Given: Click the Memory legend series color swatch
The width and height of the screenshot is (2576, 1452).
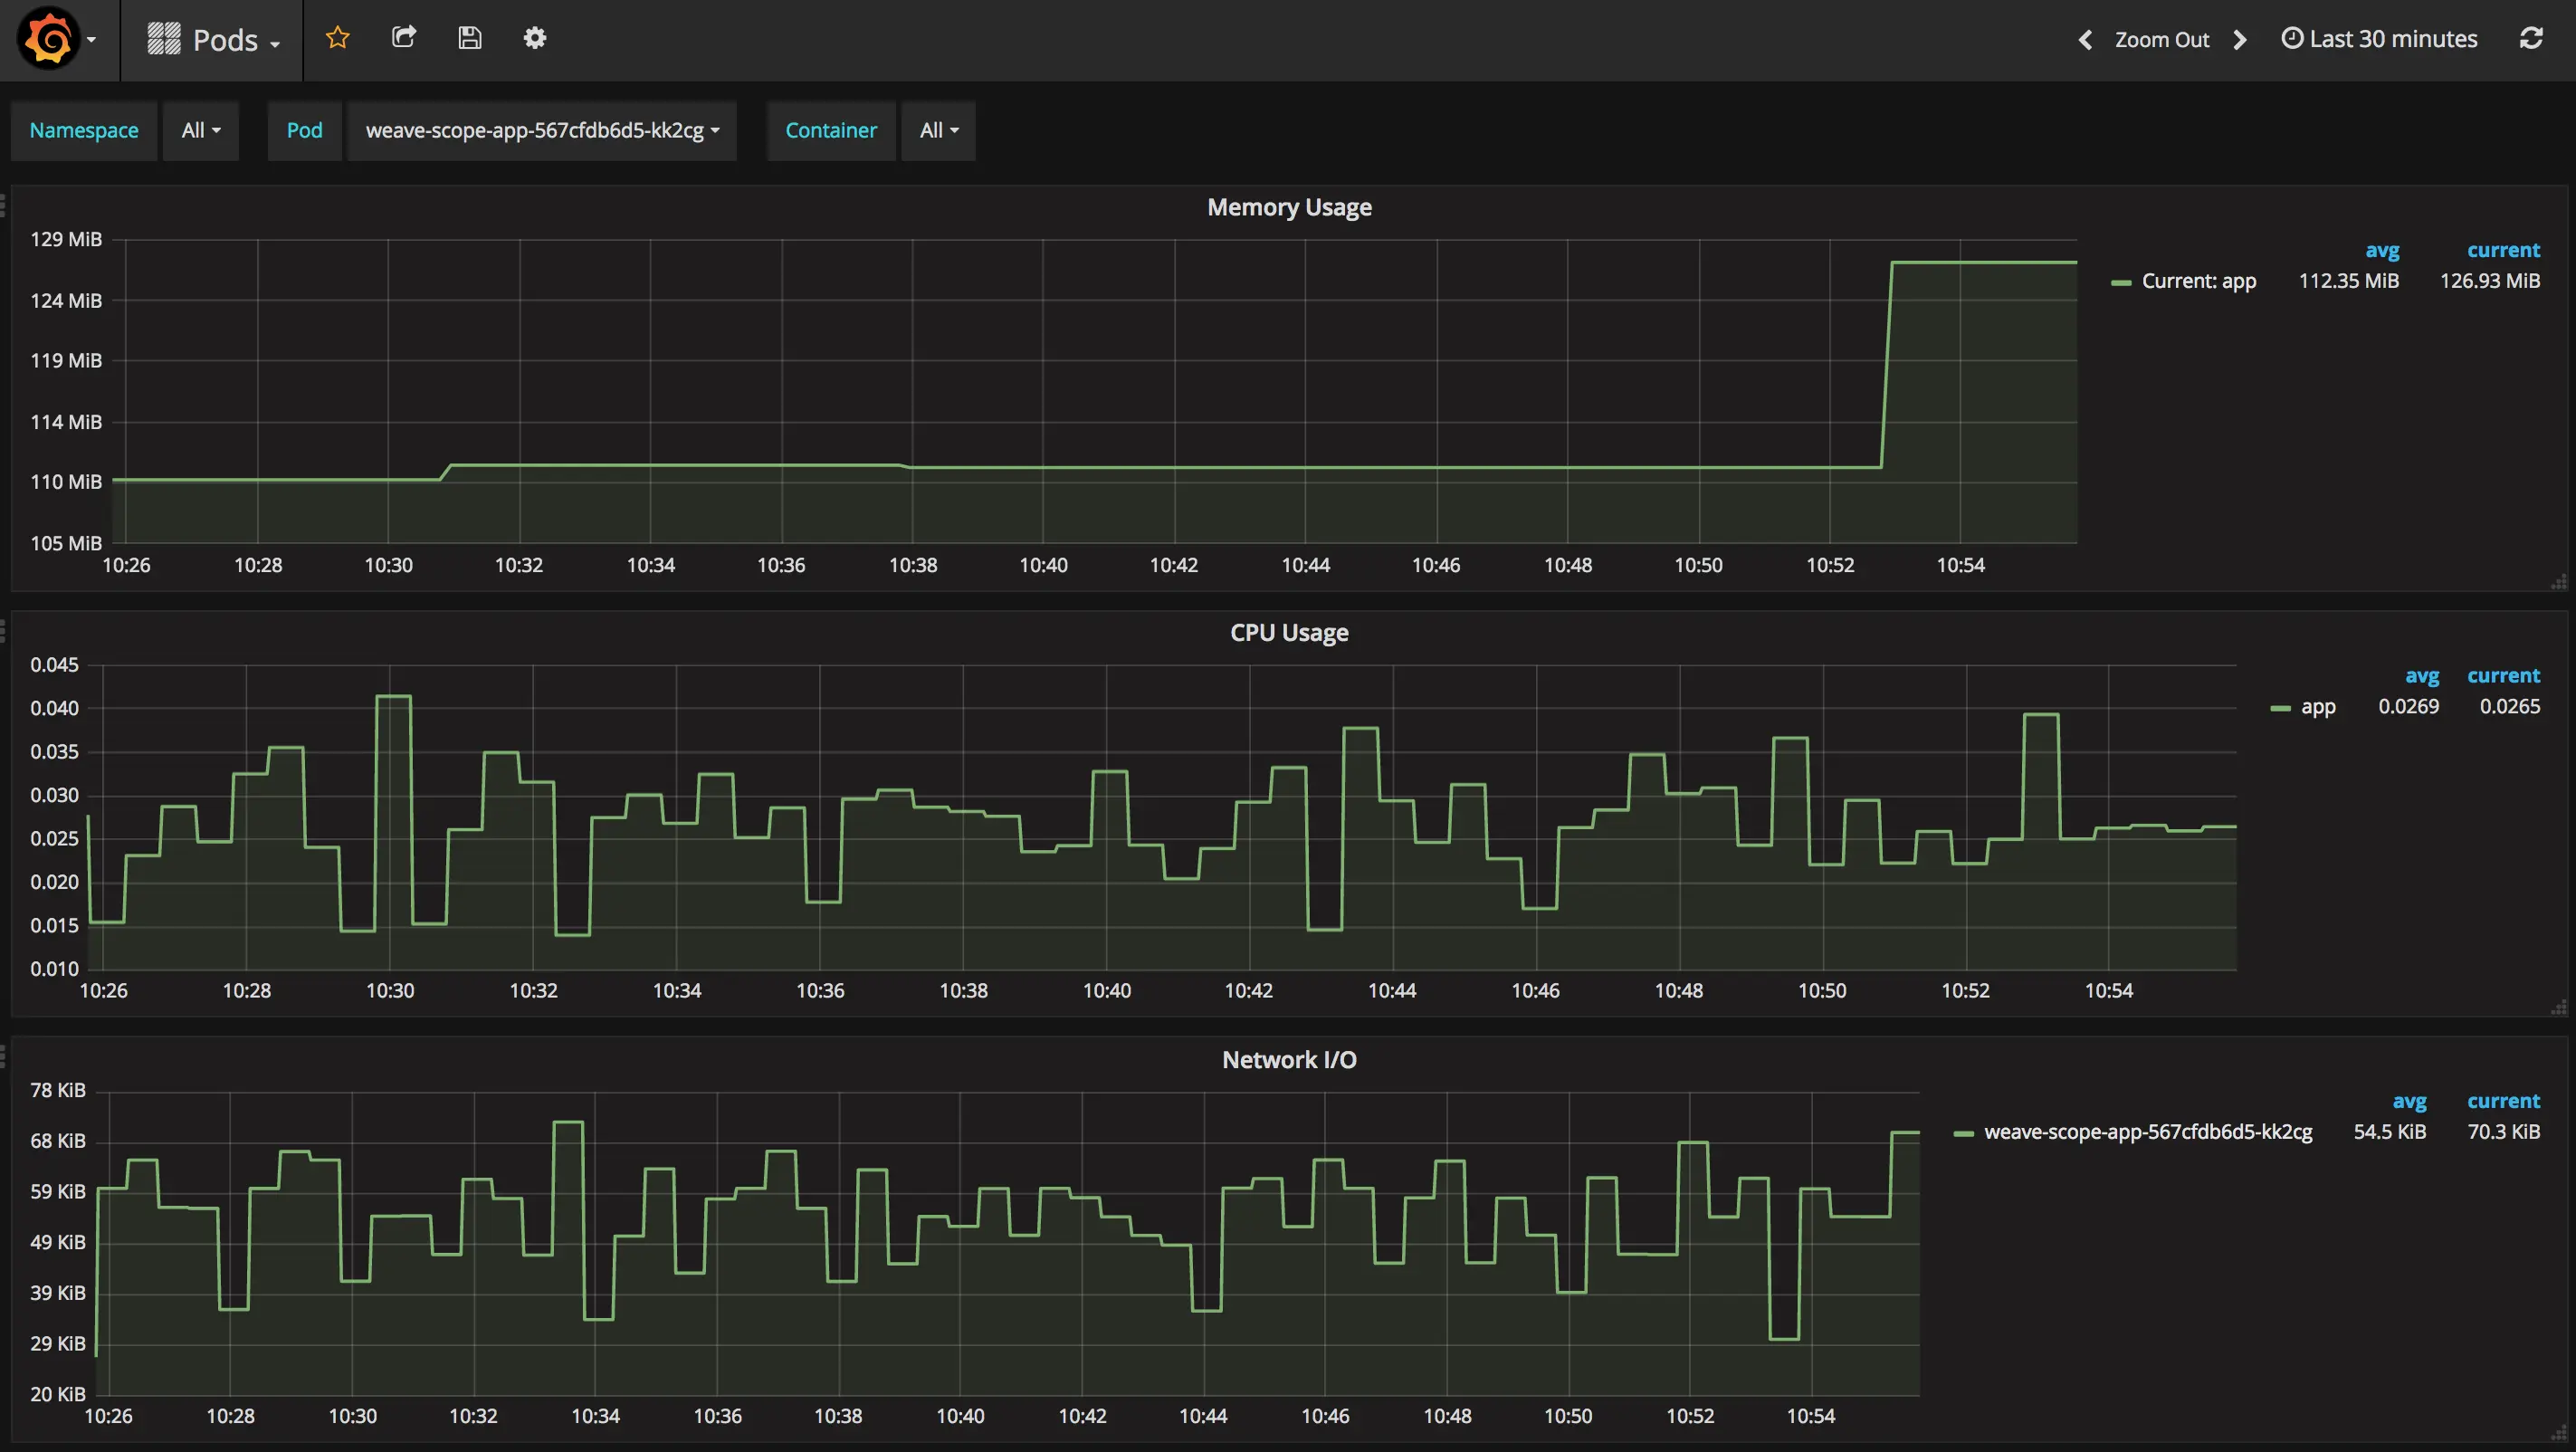Looking at the screenshot, I should tap(2121, 283).
